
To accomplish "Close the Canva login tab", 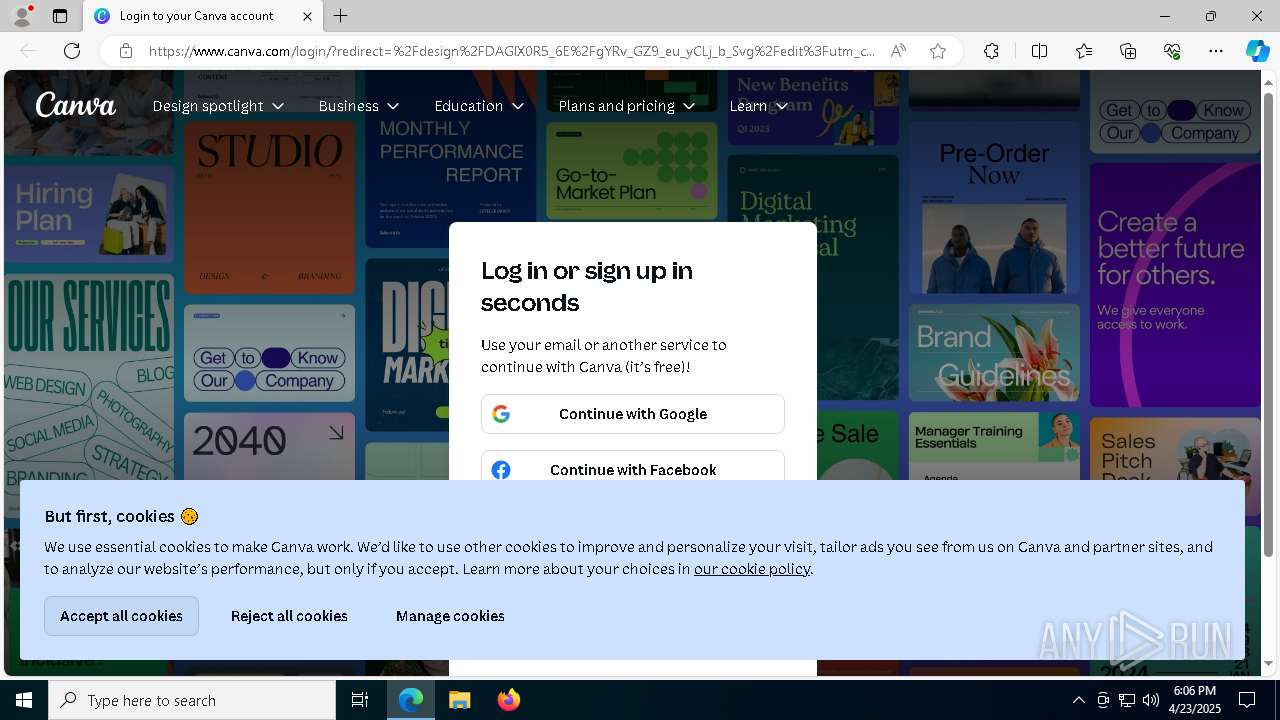I will coord(307,16).
